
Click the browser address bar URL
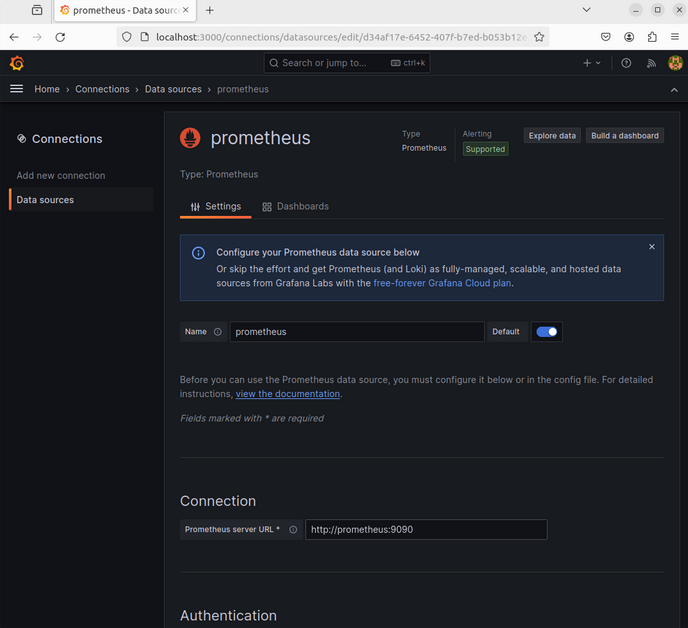341,37
